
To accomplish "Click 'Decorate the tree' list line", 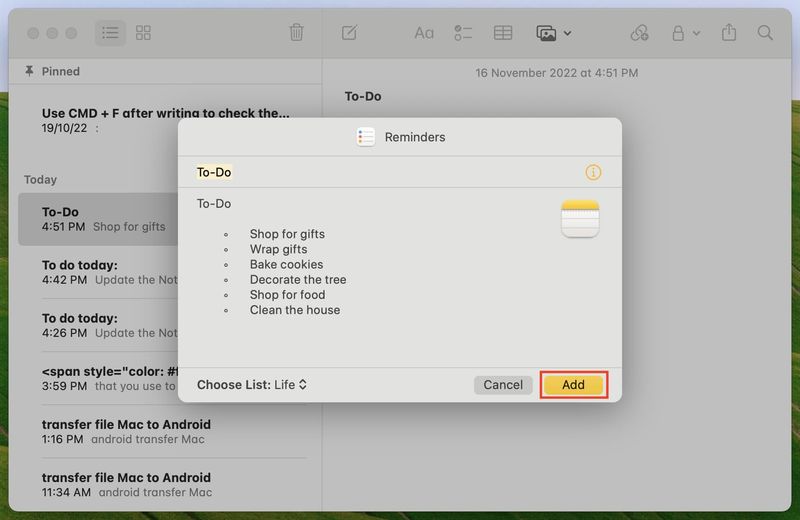I will 298,280.
